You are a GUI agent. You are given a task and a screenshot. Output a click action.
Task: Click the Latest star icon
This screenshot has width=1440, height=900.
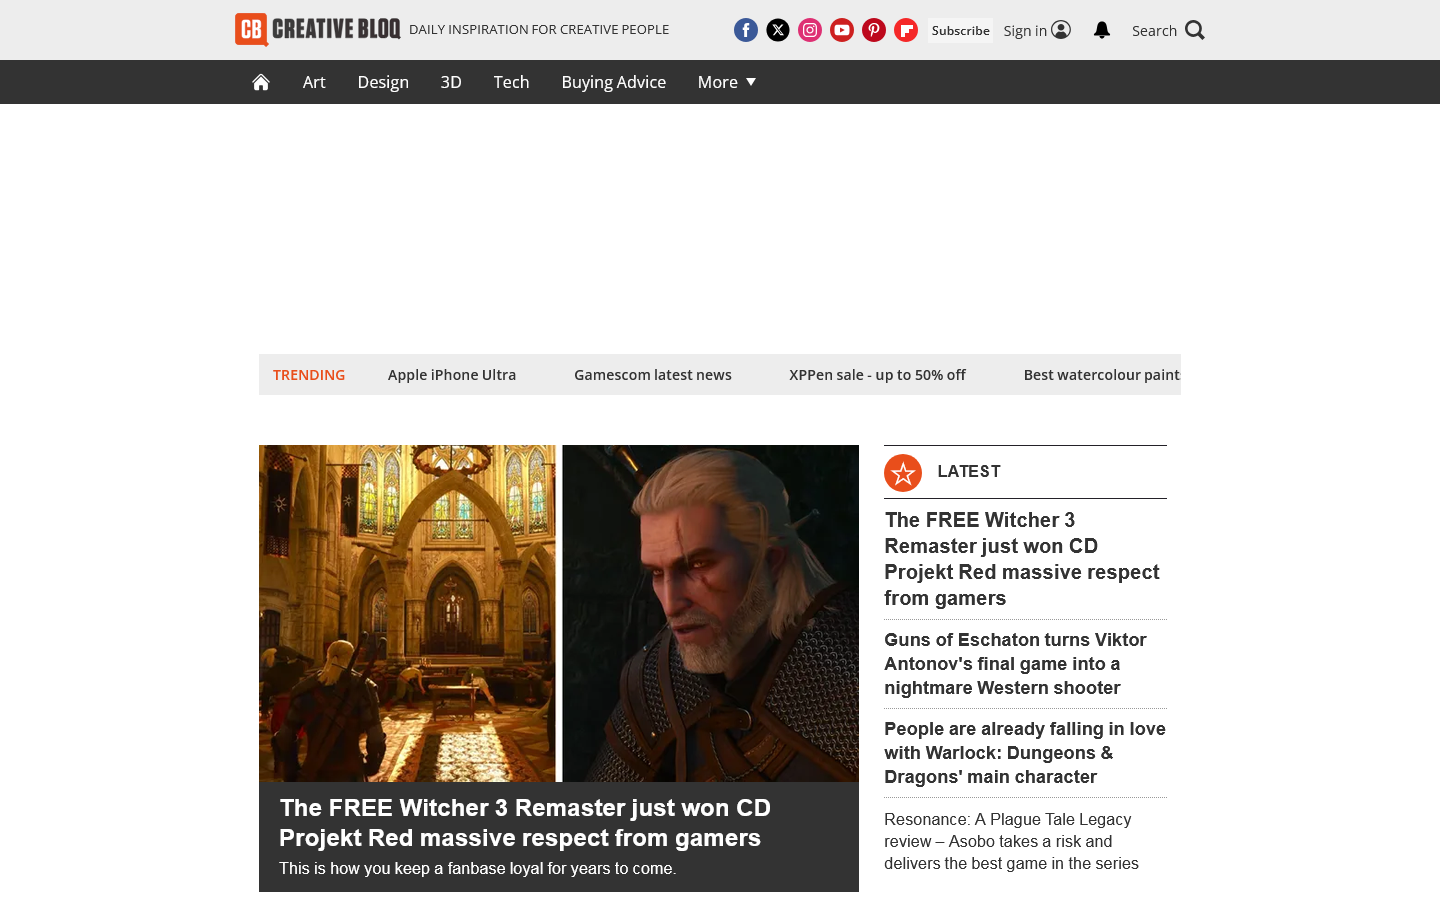coord(903,473)
